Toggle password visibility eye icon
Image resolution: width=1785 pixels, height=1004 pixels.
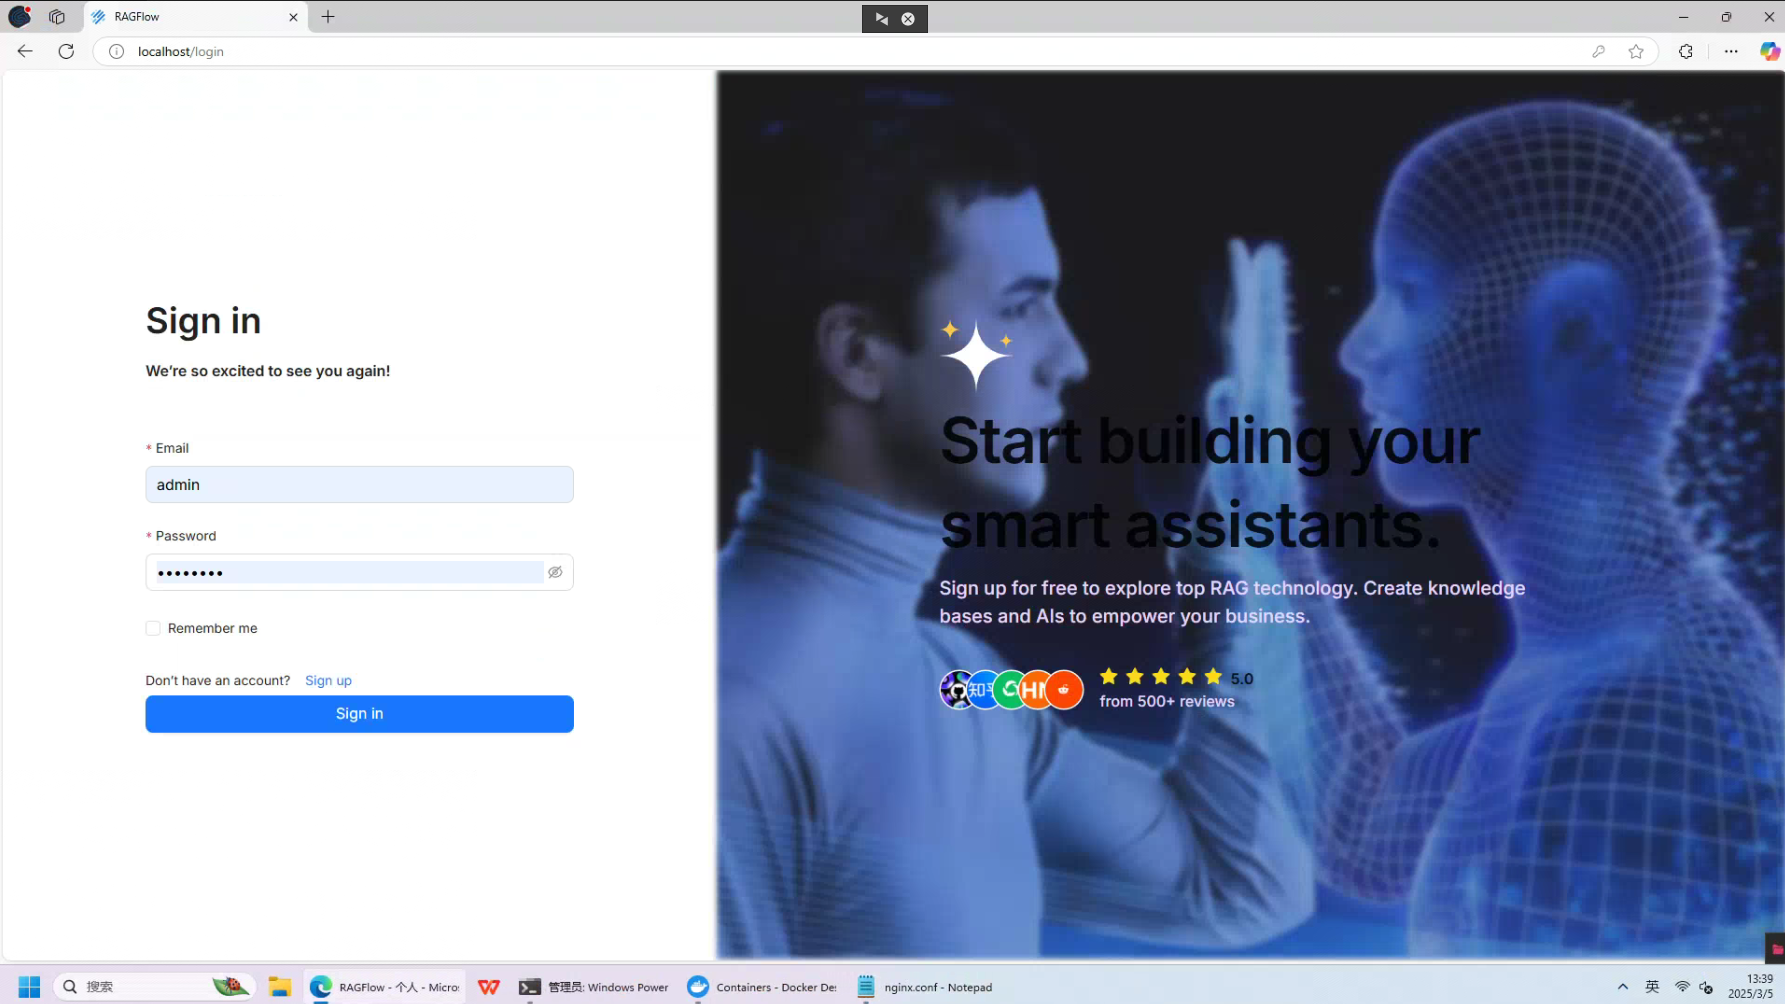[555, 572]
